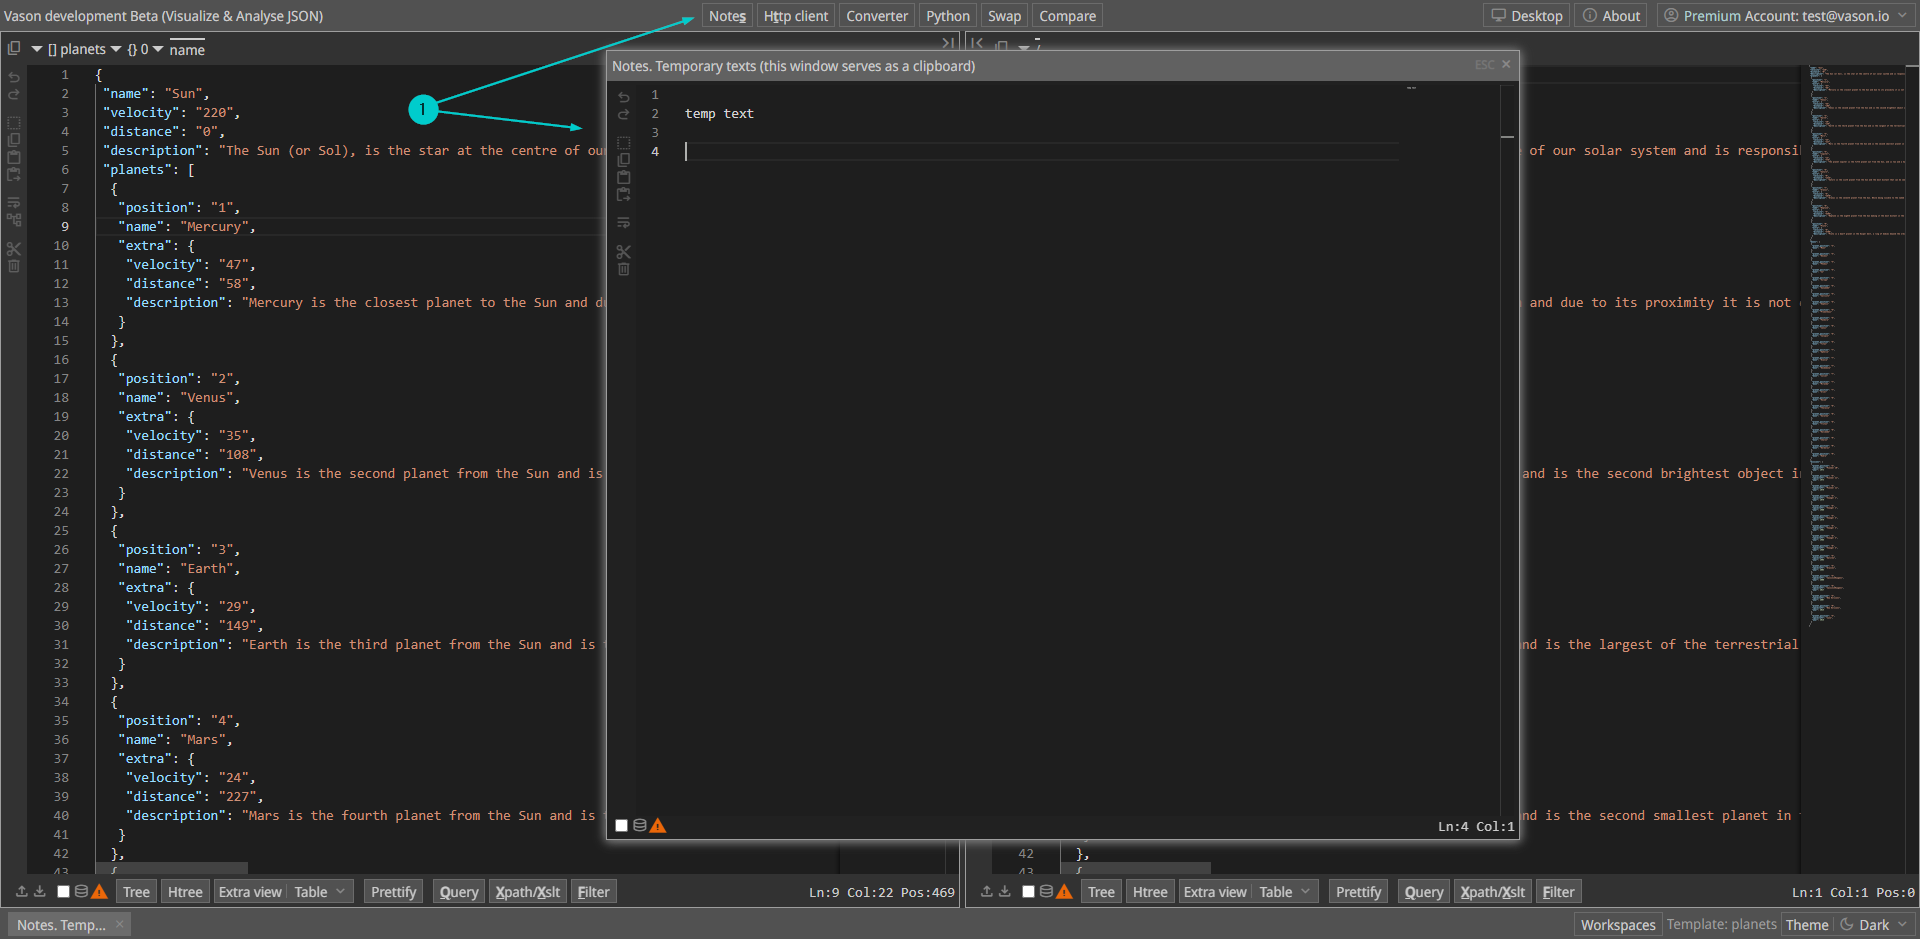
Task: Click select-all icon in left editor sidebar
Action: tap(14, 123)
